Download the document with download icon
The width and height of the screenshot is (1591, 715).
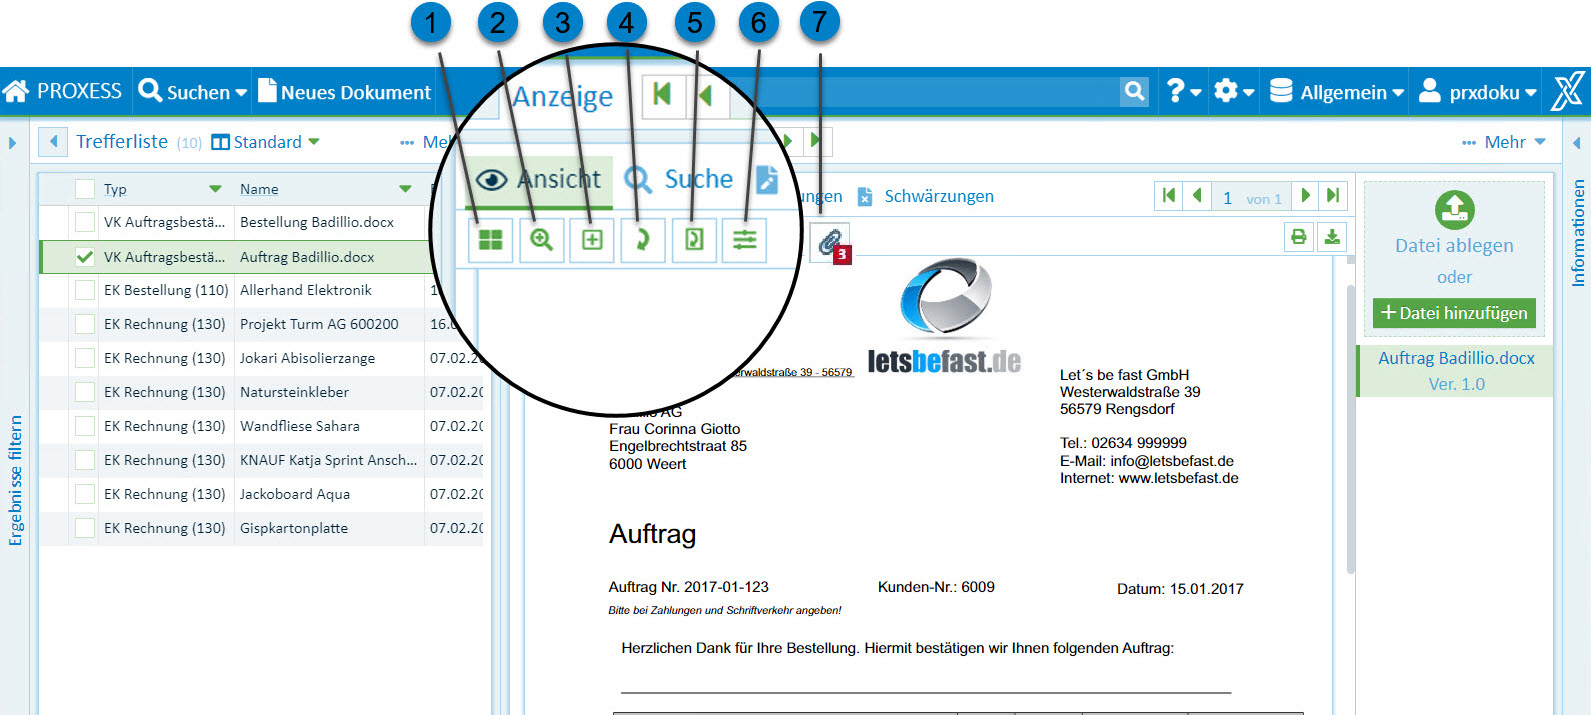tap(1332, 237)
